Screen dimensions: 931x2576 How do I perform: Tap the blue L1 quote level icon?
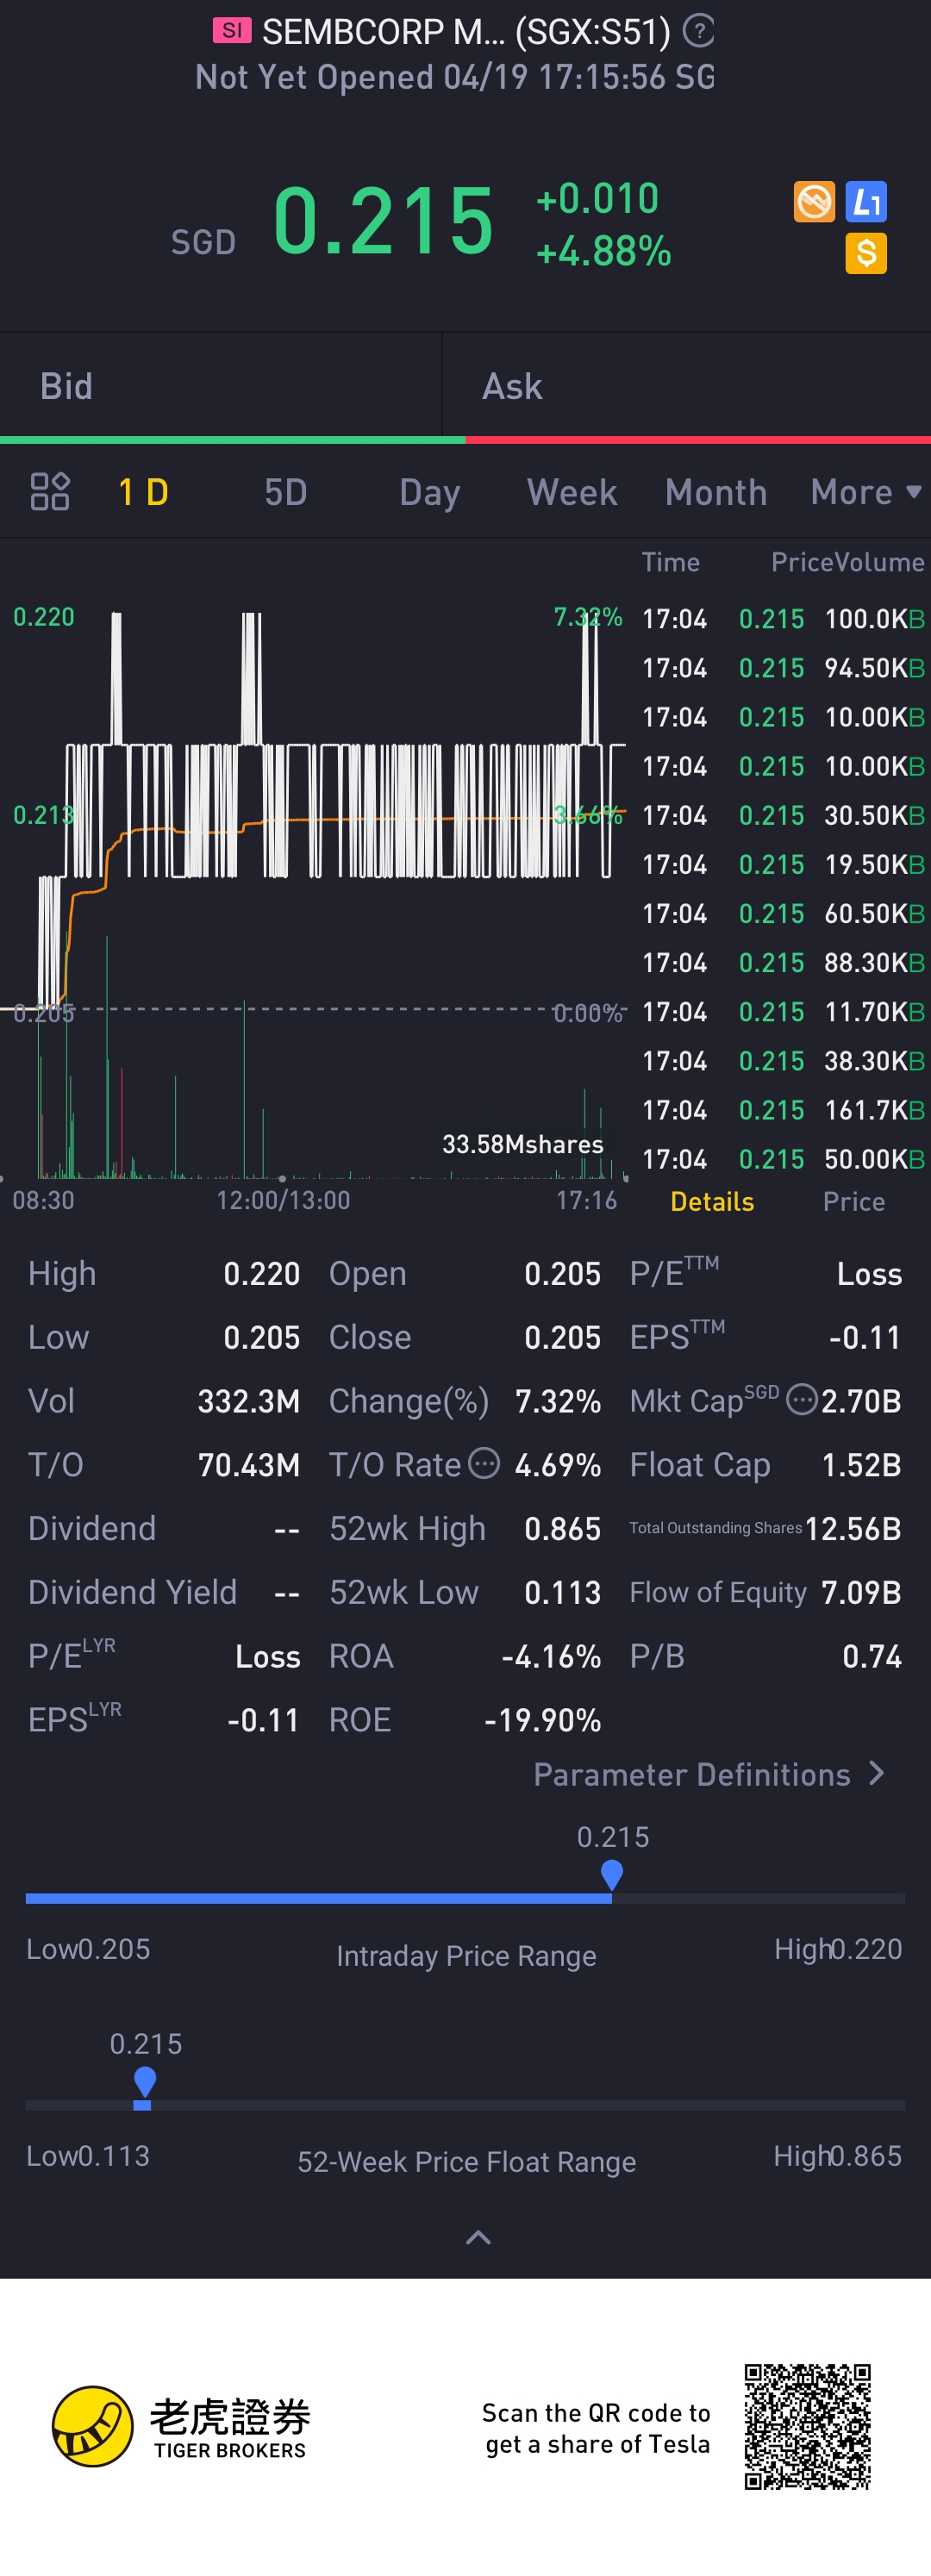866,202
